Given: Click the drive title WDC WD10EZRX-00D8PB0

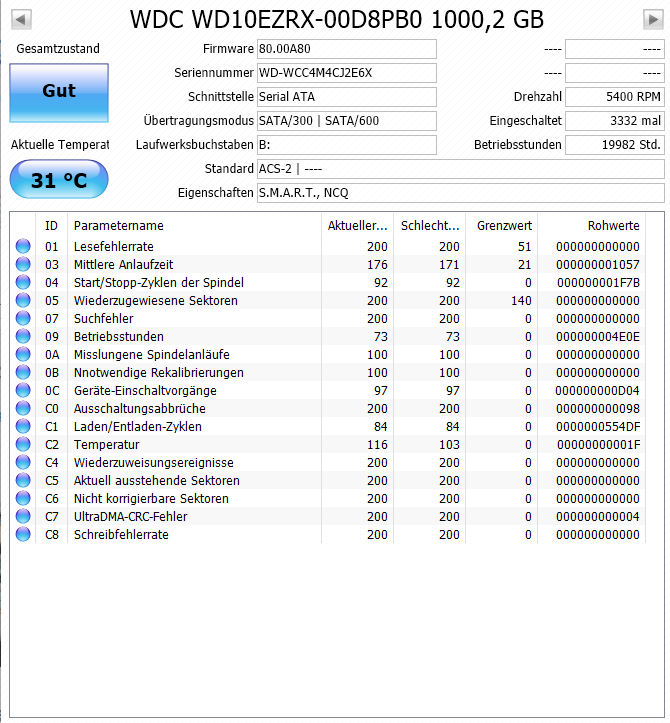Looking at the screenshot, I should (x=276, y=19).
